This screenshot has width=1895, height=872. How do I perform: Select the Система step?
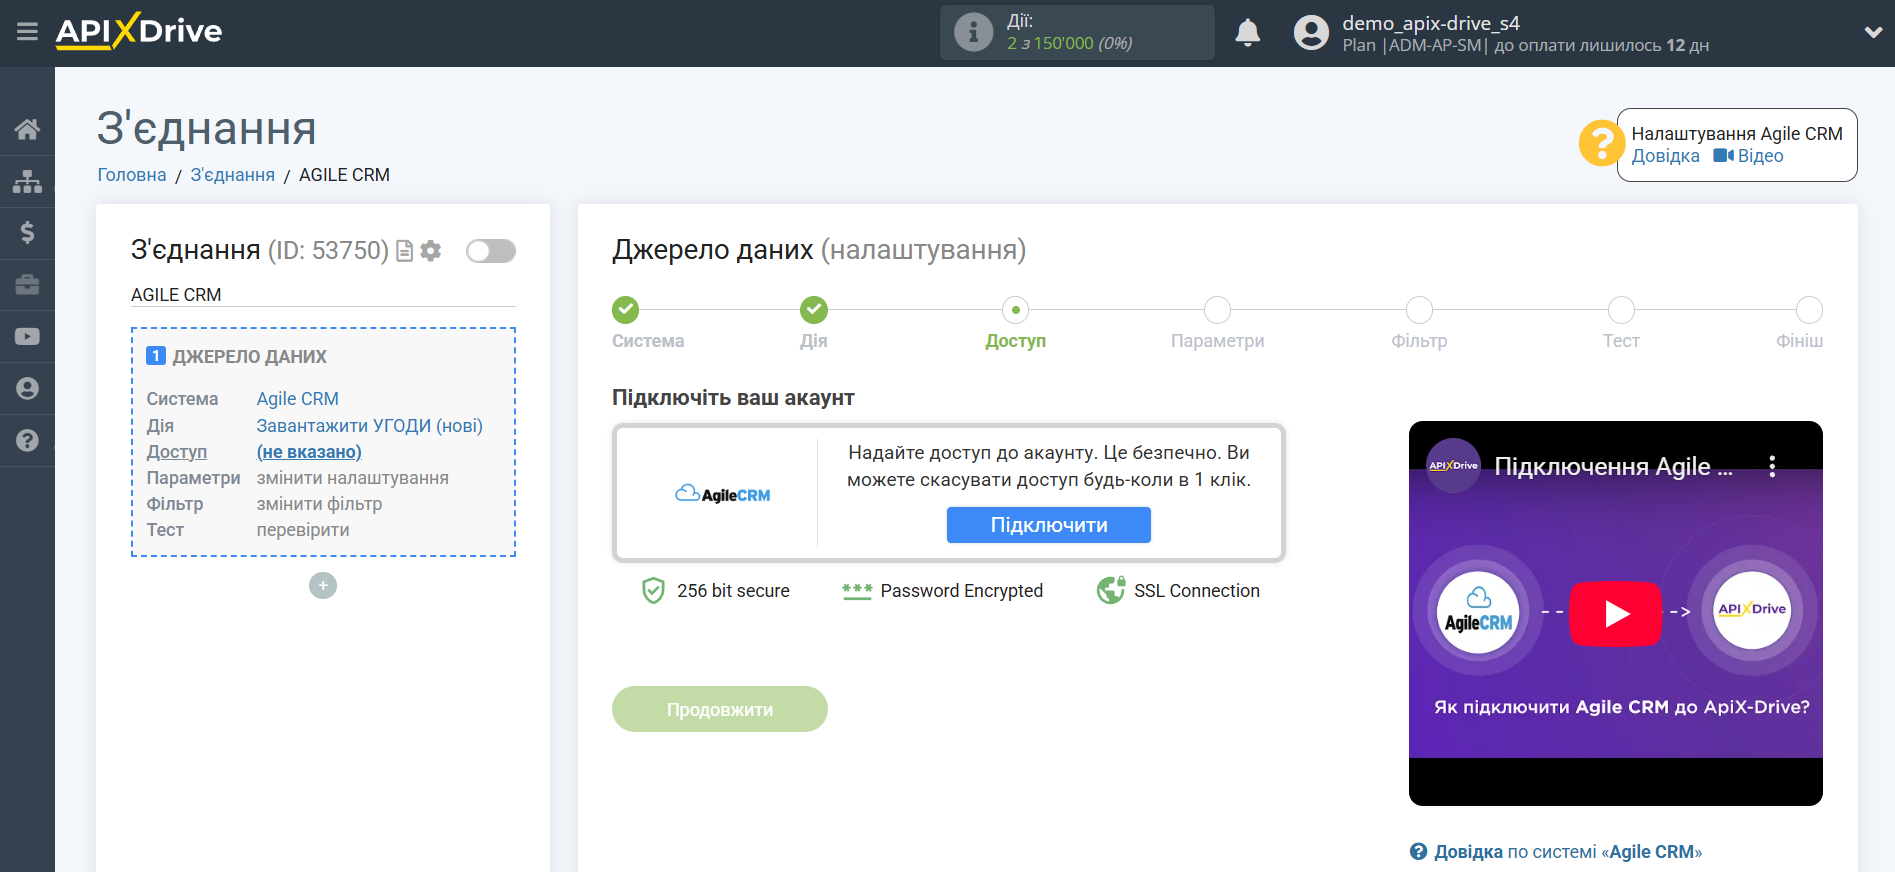click(x=626, y=310)
